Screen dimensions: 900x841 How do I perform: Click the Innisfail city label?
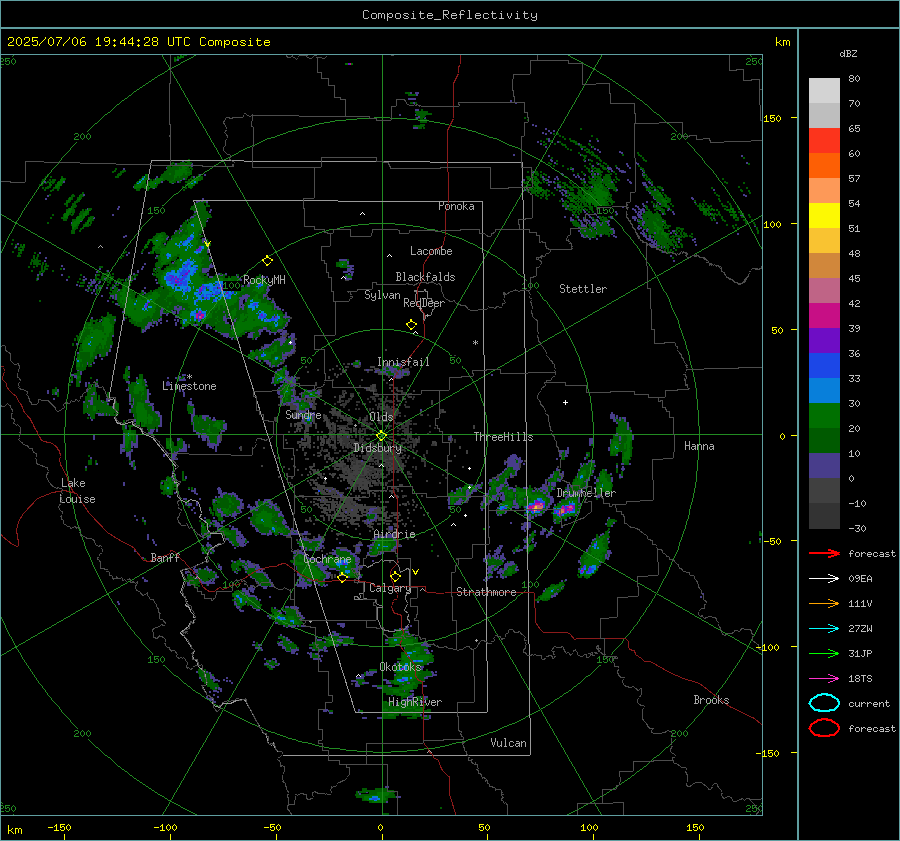(x=403, y=362)
